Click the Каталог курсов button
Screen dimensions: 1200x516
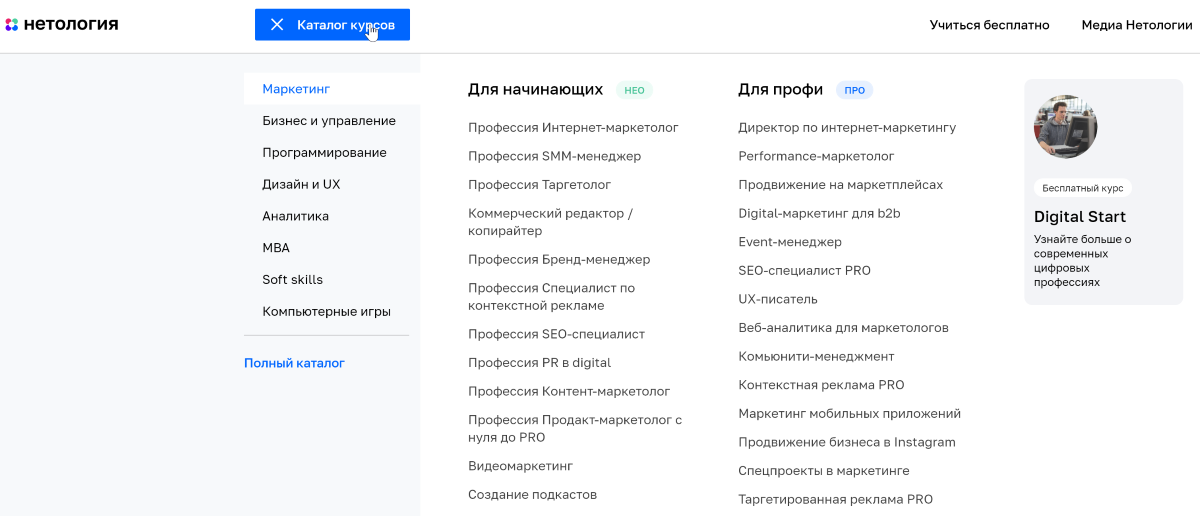tap(332, 24)
